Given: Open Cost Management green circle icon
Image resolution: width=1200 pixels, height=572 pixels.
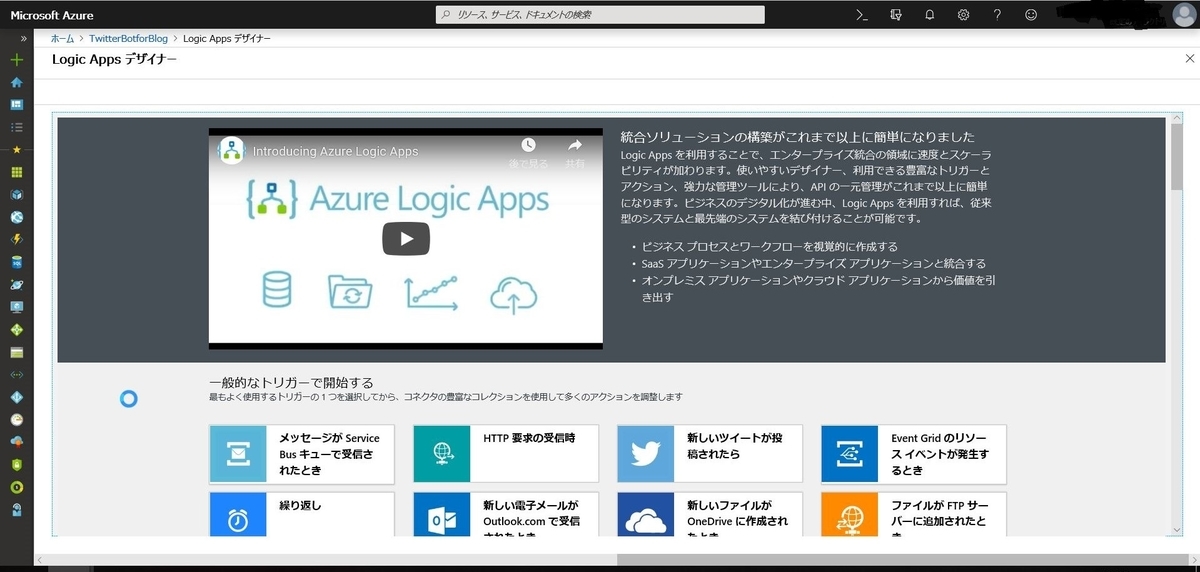Looking at the screenshot, I should point(16,487).
